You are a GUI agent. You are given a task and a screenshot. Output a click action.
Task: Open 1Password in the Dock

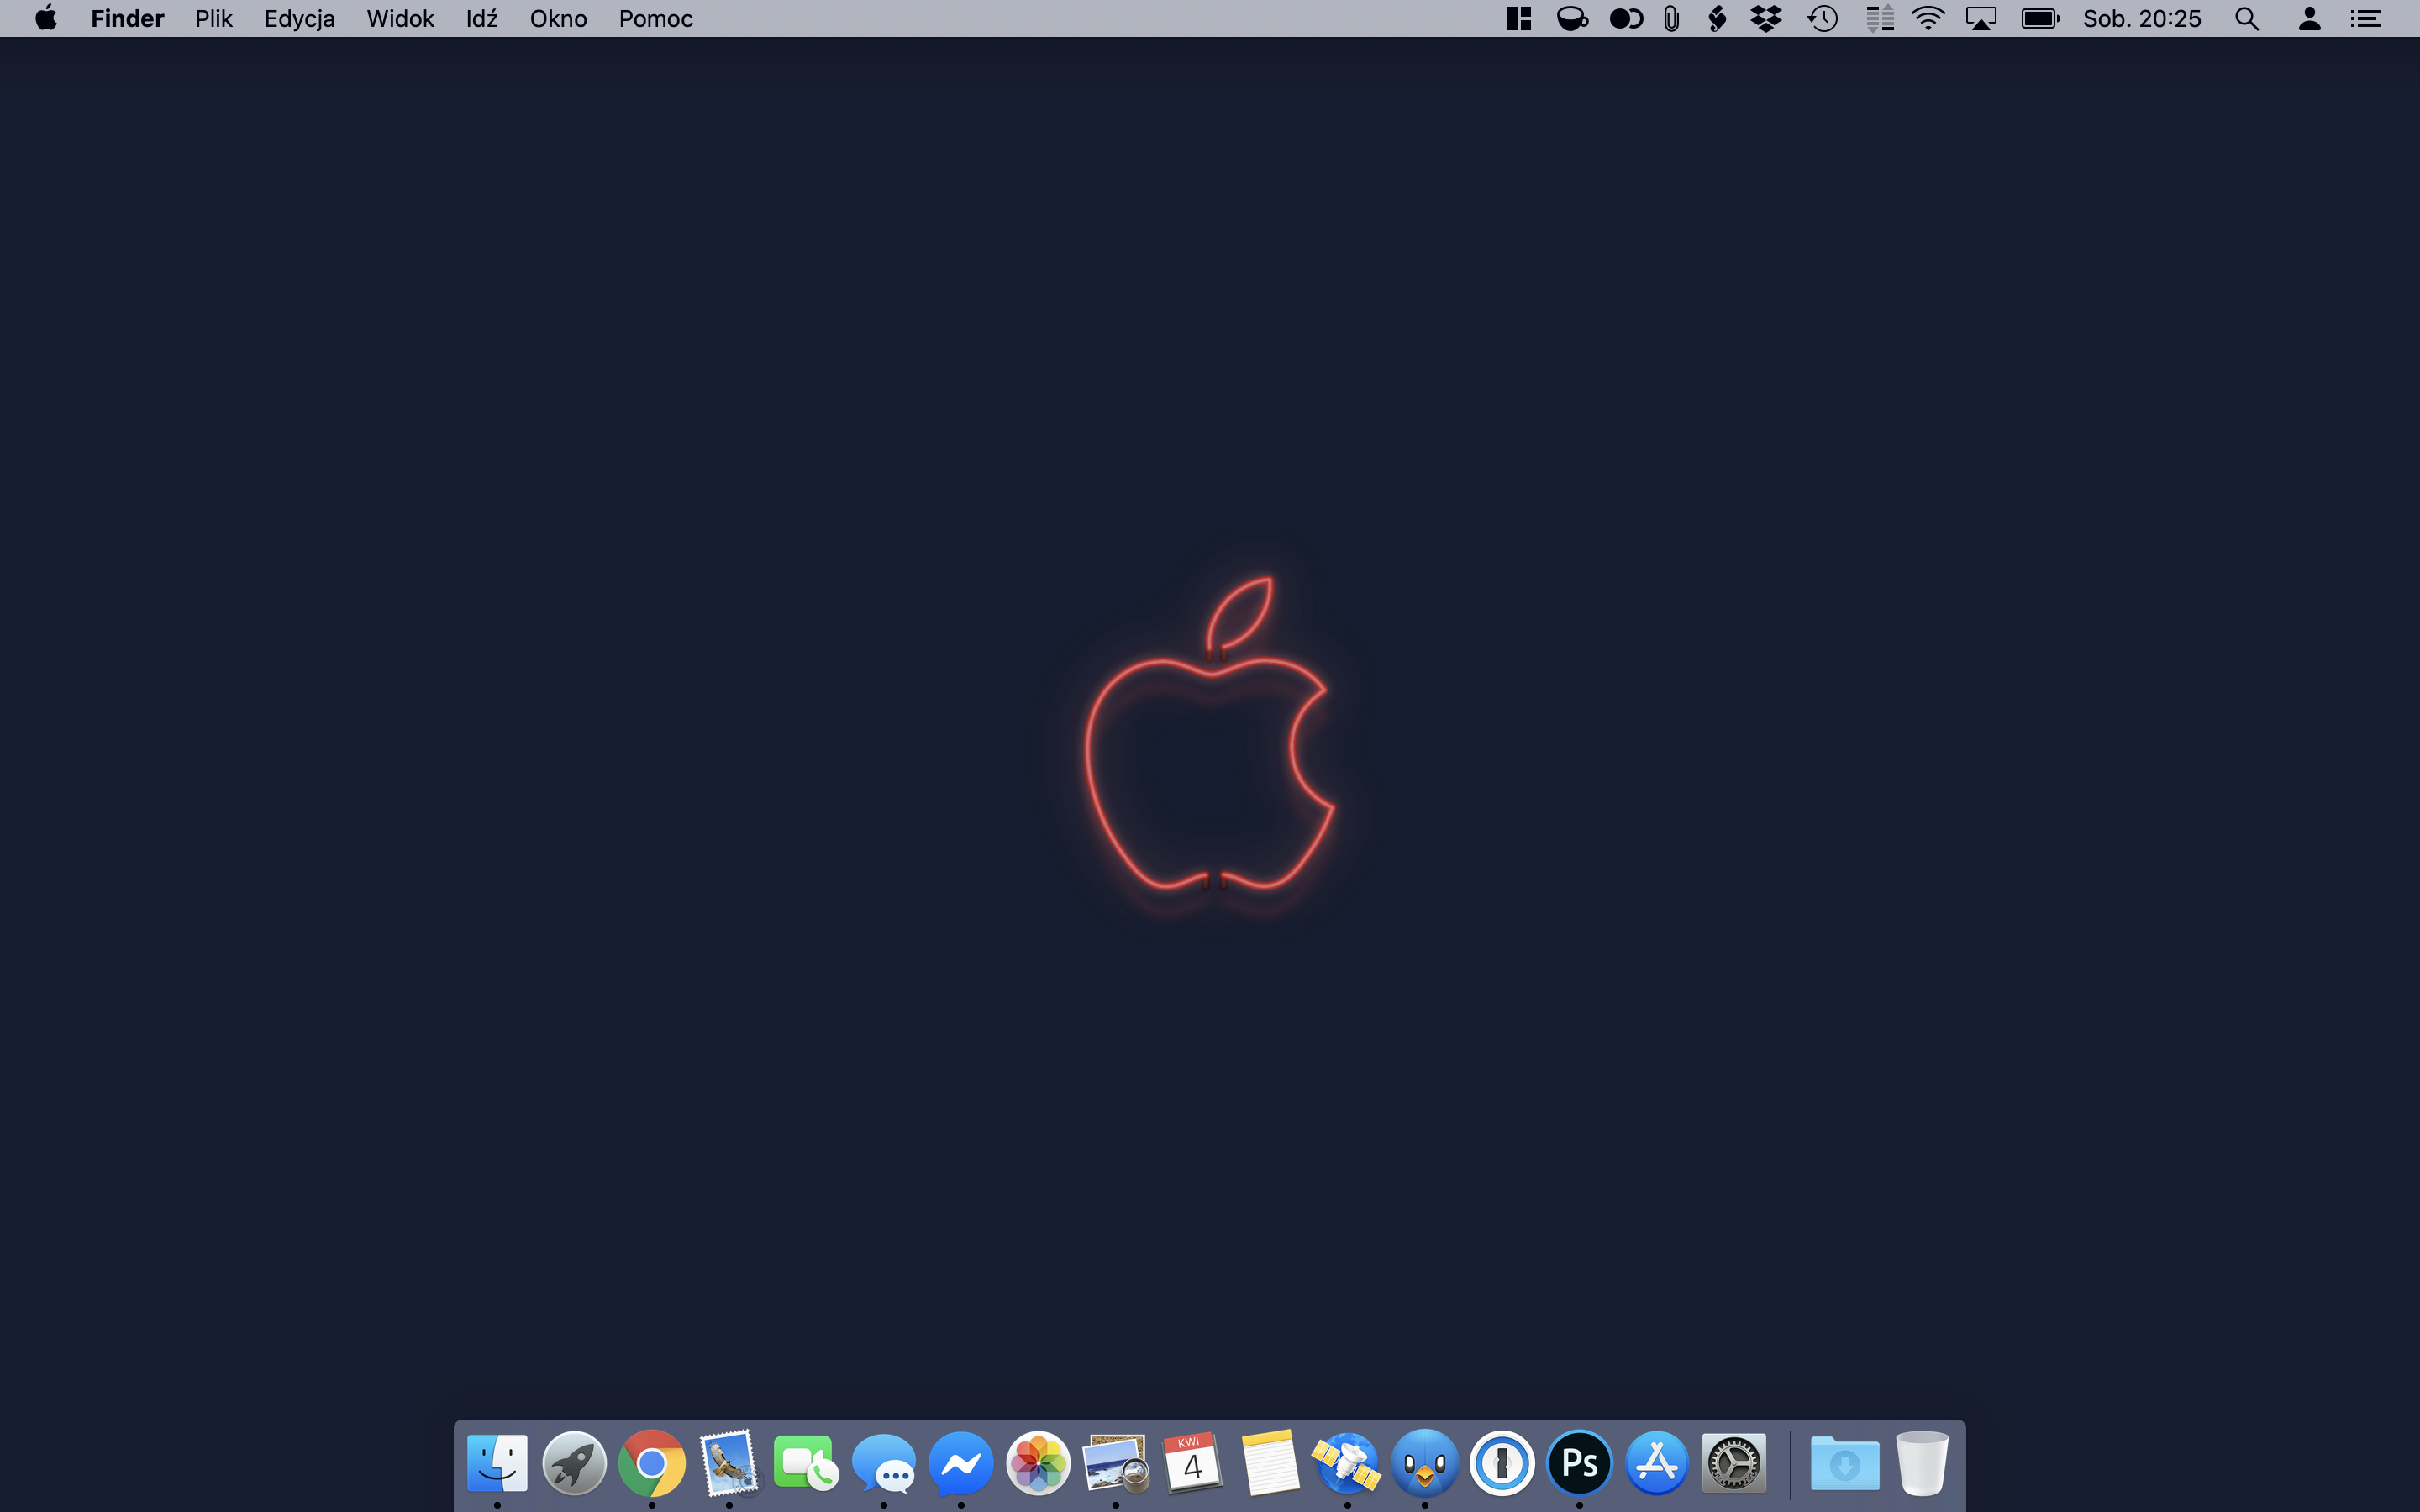click(1502, 1463)
